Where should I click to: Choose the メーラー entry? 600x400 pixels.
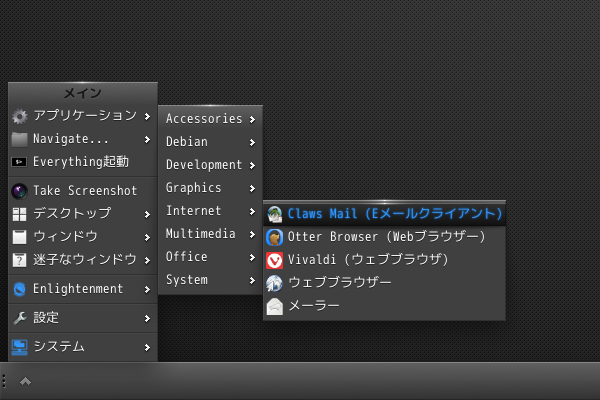(x=384, y=306)
